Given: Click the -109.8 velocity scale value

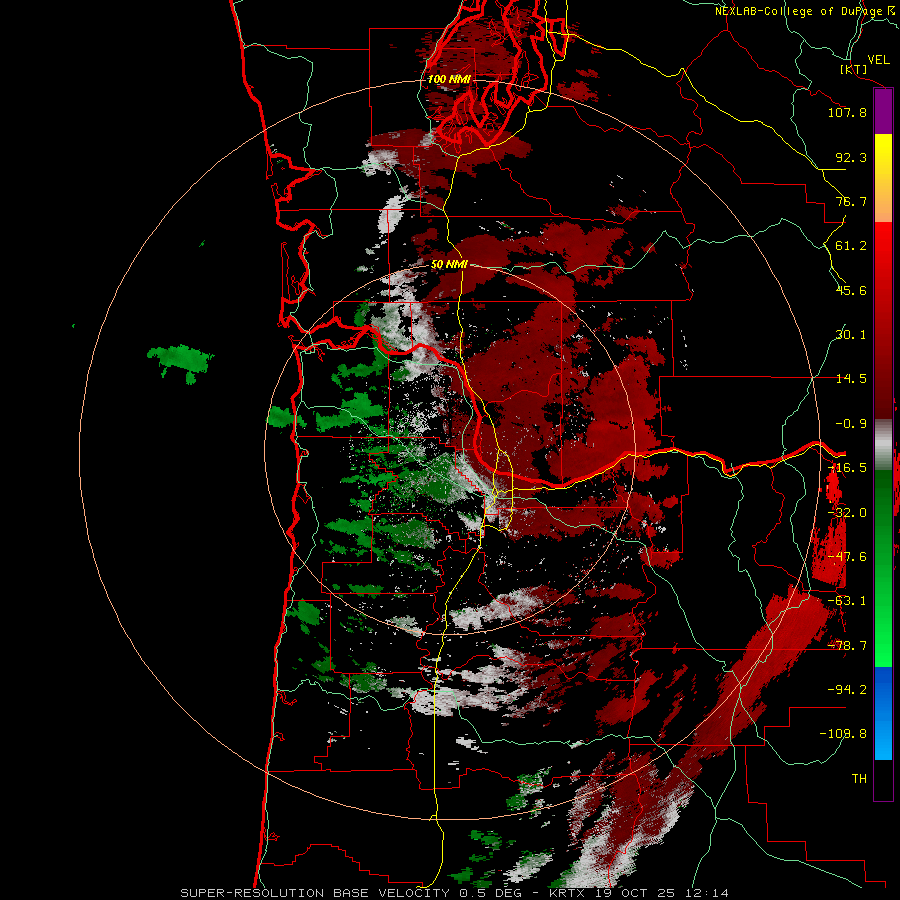Looking at the screenshot, I should click(x=843, y=734).
